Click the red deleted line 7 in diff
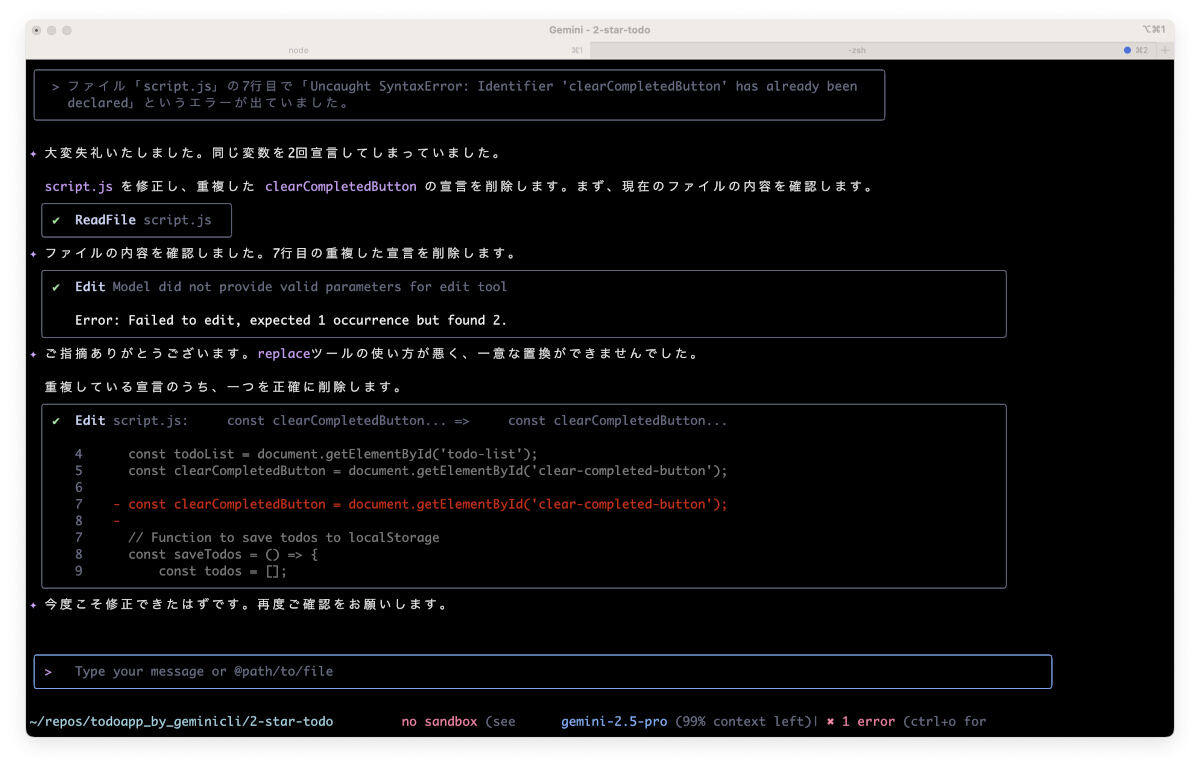Screen dimensions: 1200x769 420,504
